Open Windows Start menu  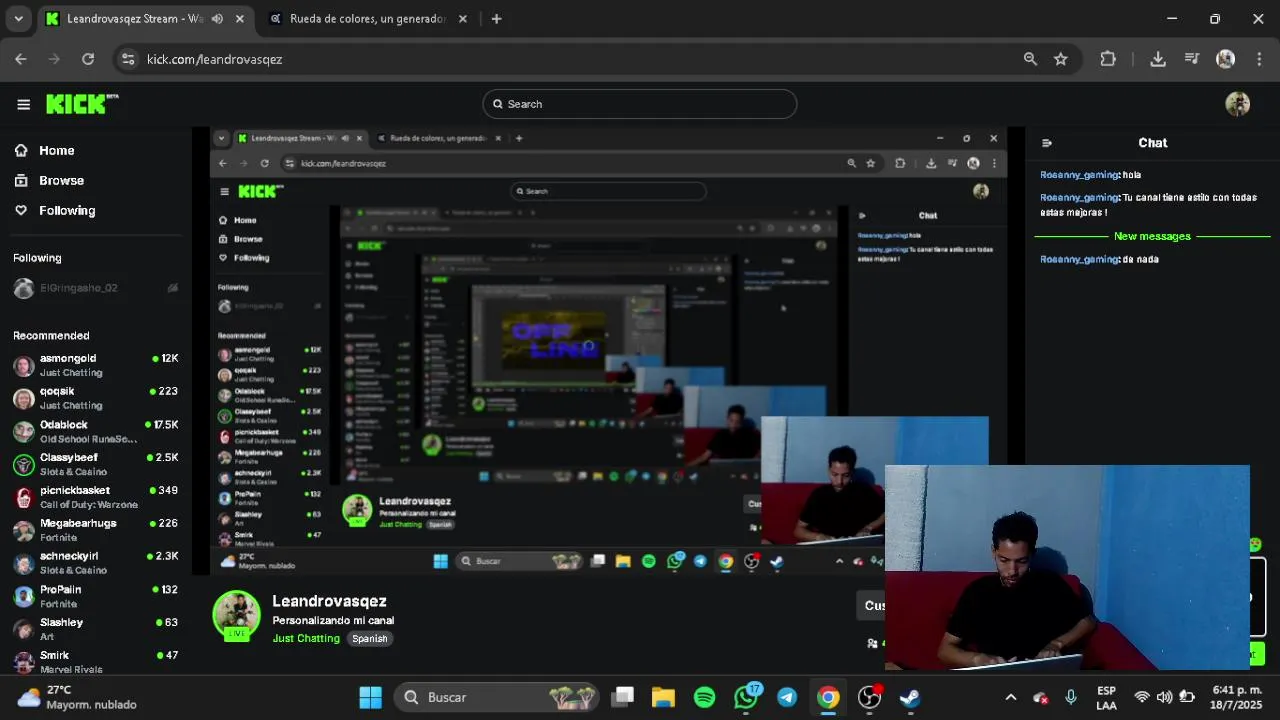click(370, 697)
